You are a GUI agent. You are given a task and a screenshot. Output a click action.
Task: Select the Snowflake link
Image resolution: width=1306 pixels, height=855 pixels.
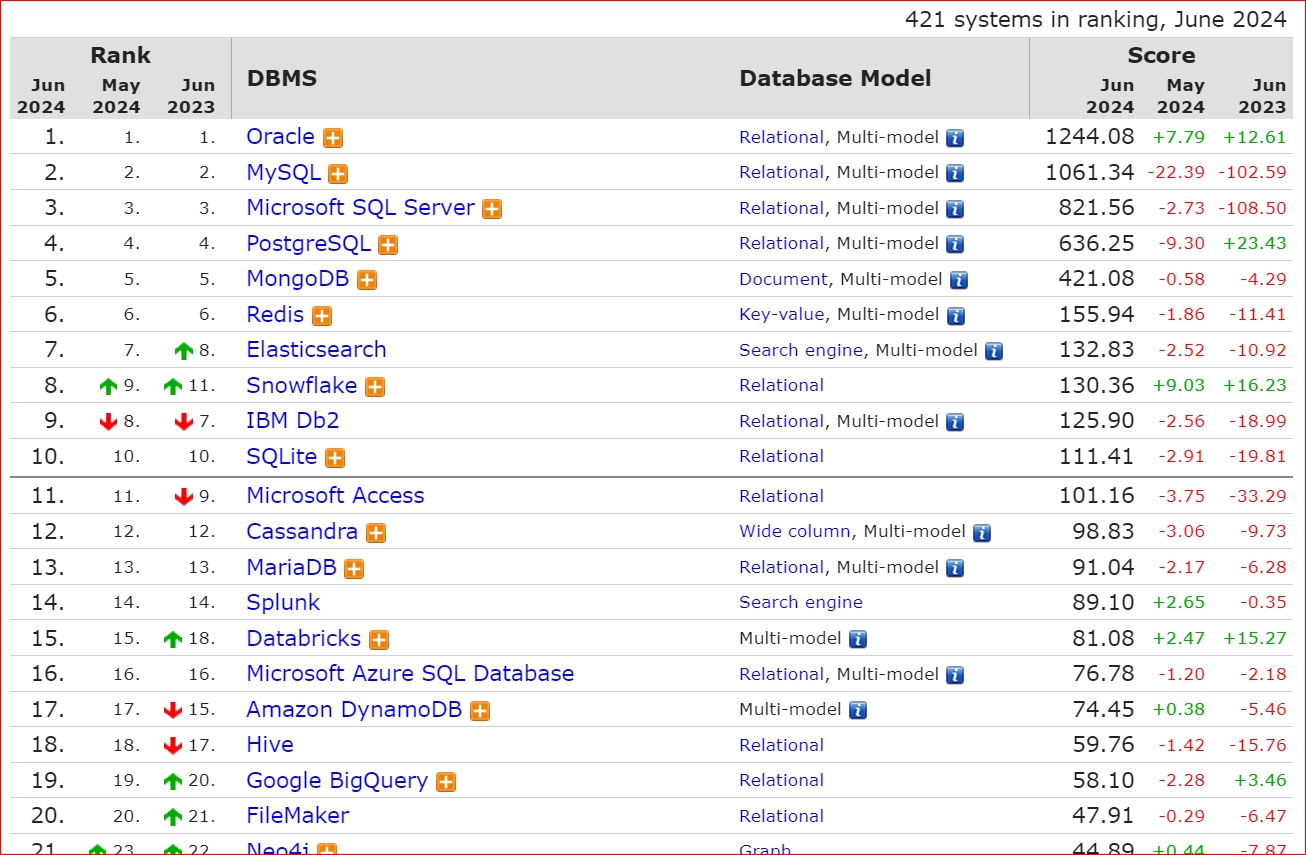[302, 385]
